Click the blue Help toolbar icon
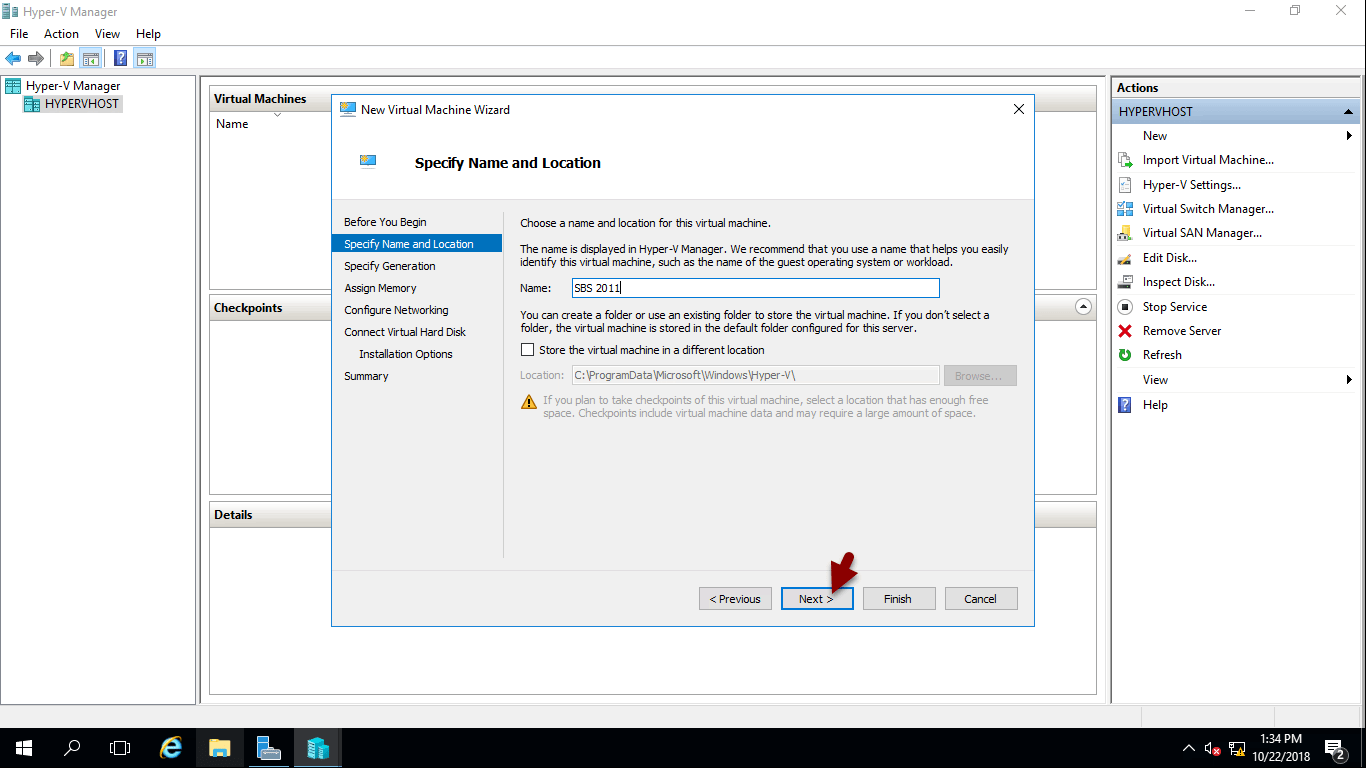1366x768 pixels. pyautogui.click(x=121, y=58)
